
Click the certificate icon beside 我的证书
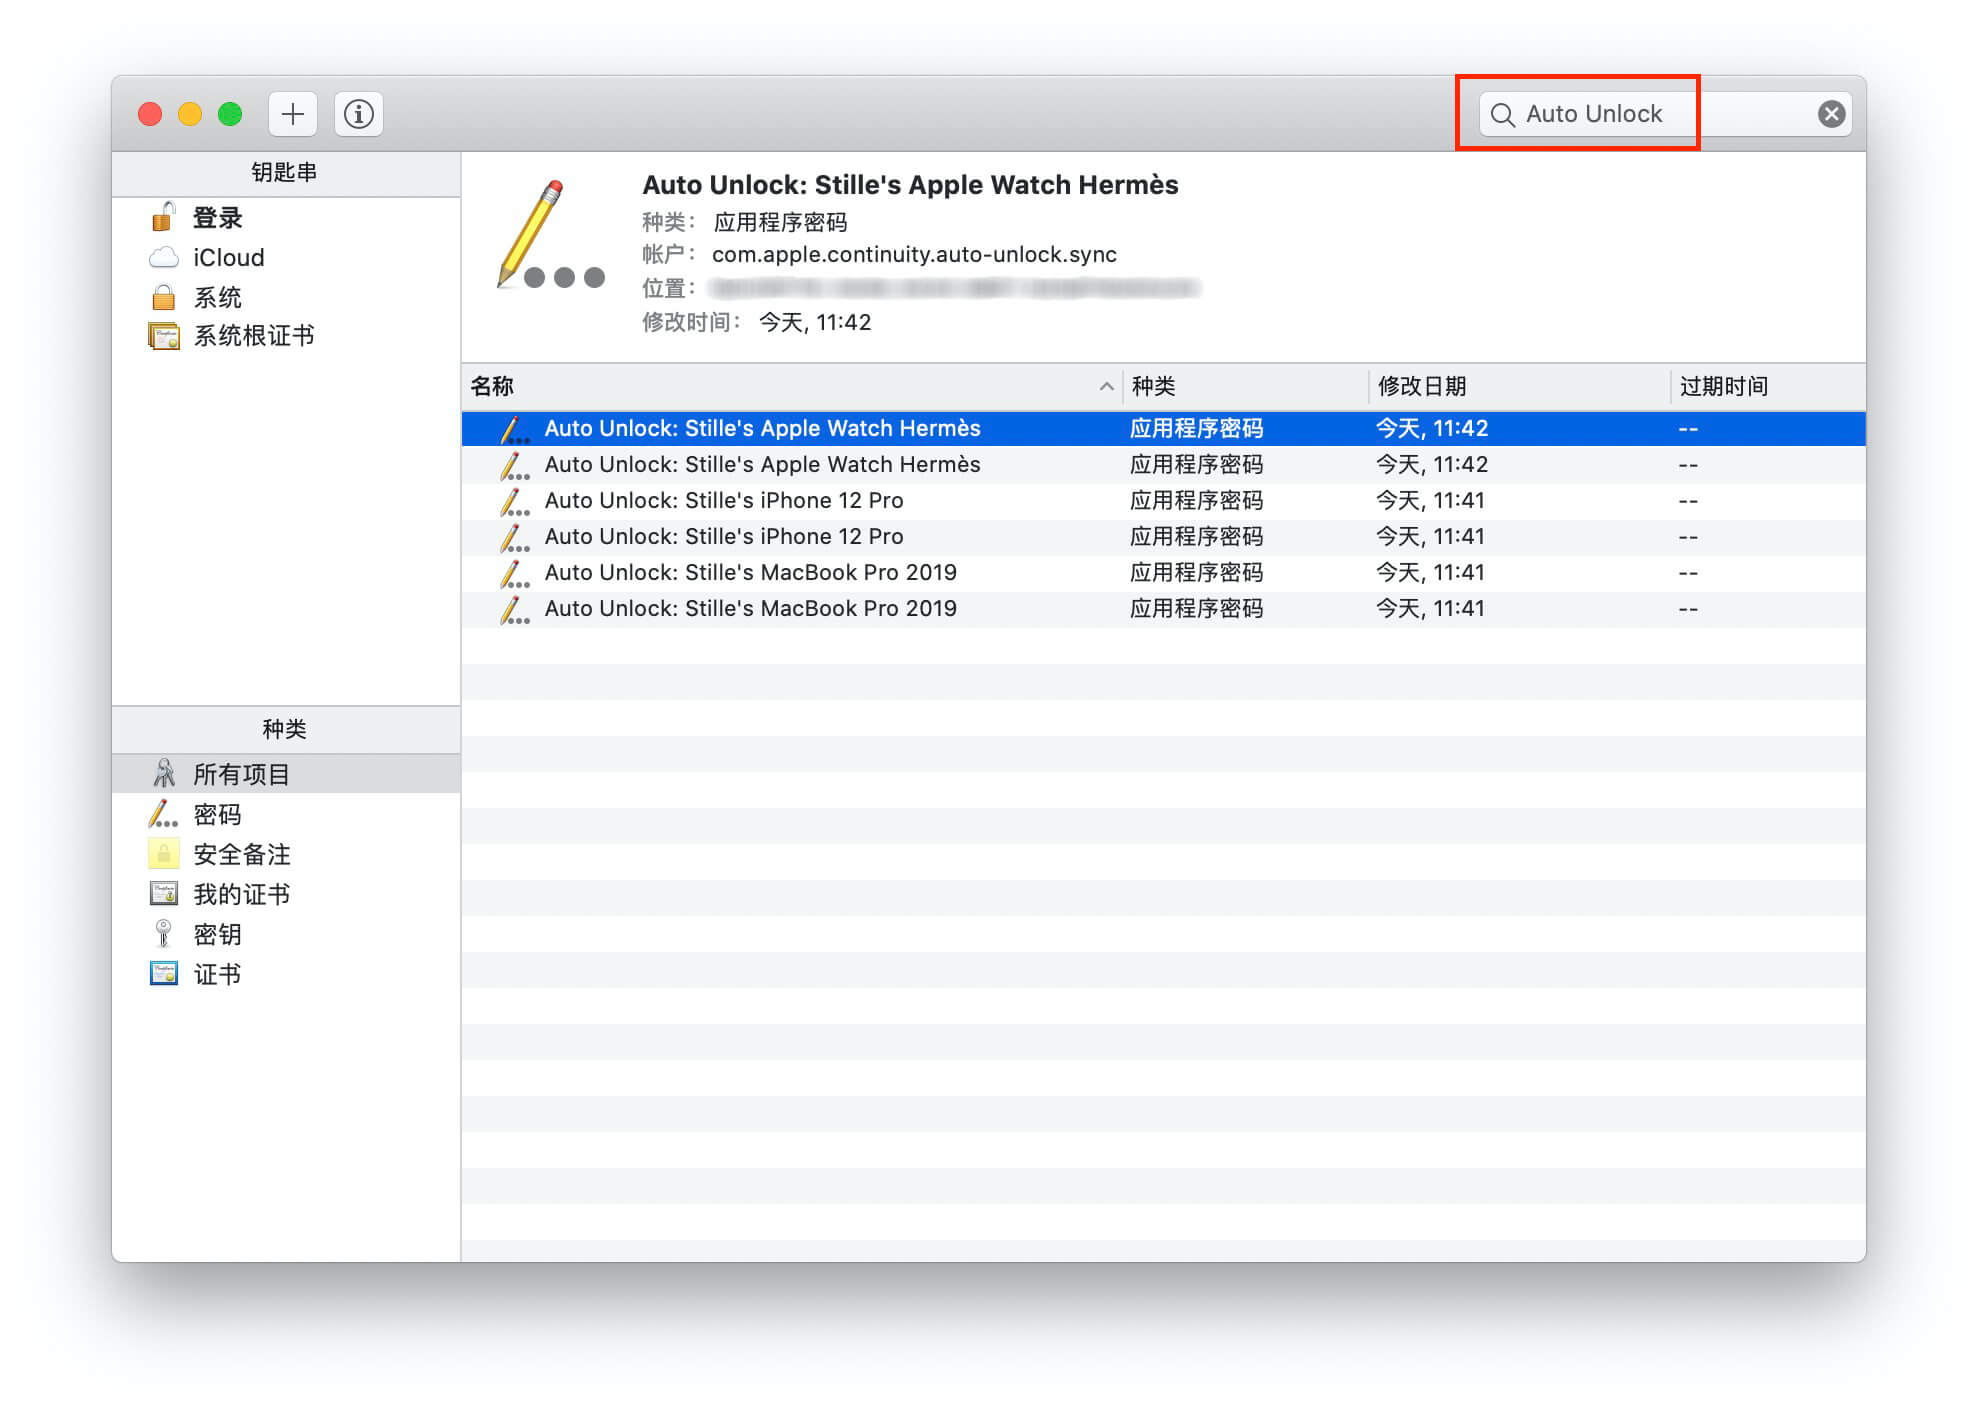(x=163, y=893)
